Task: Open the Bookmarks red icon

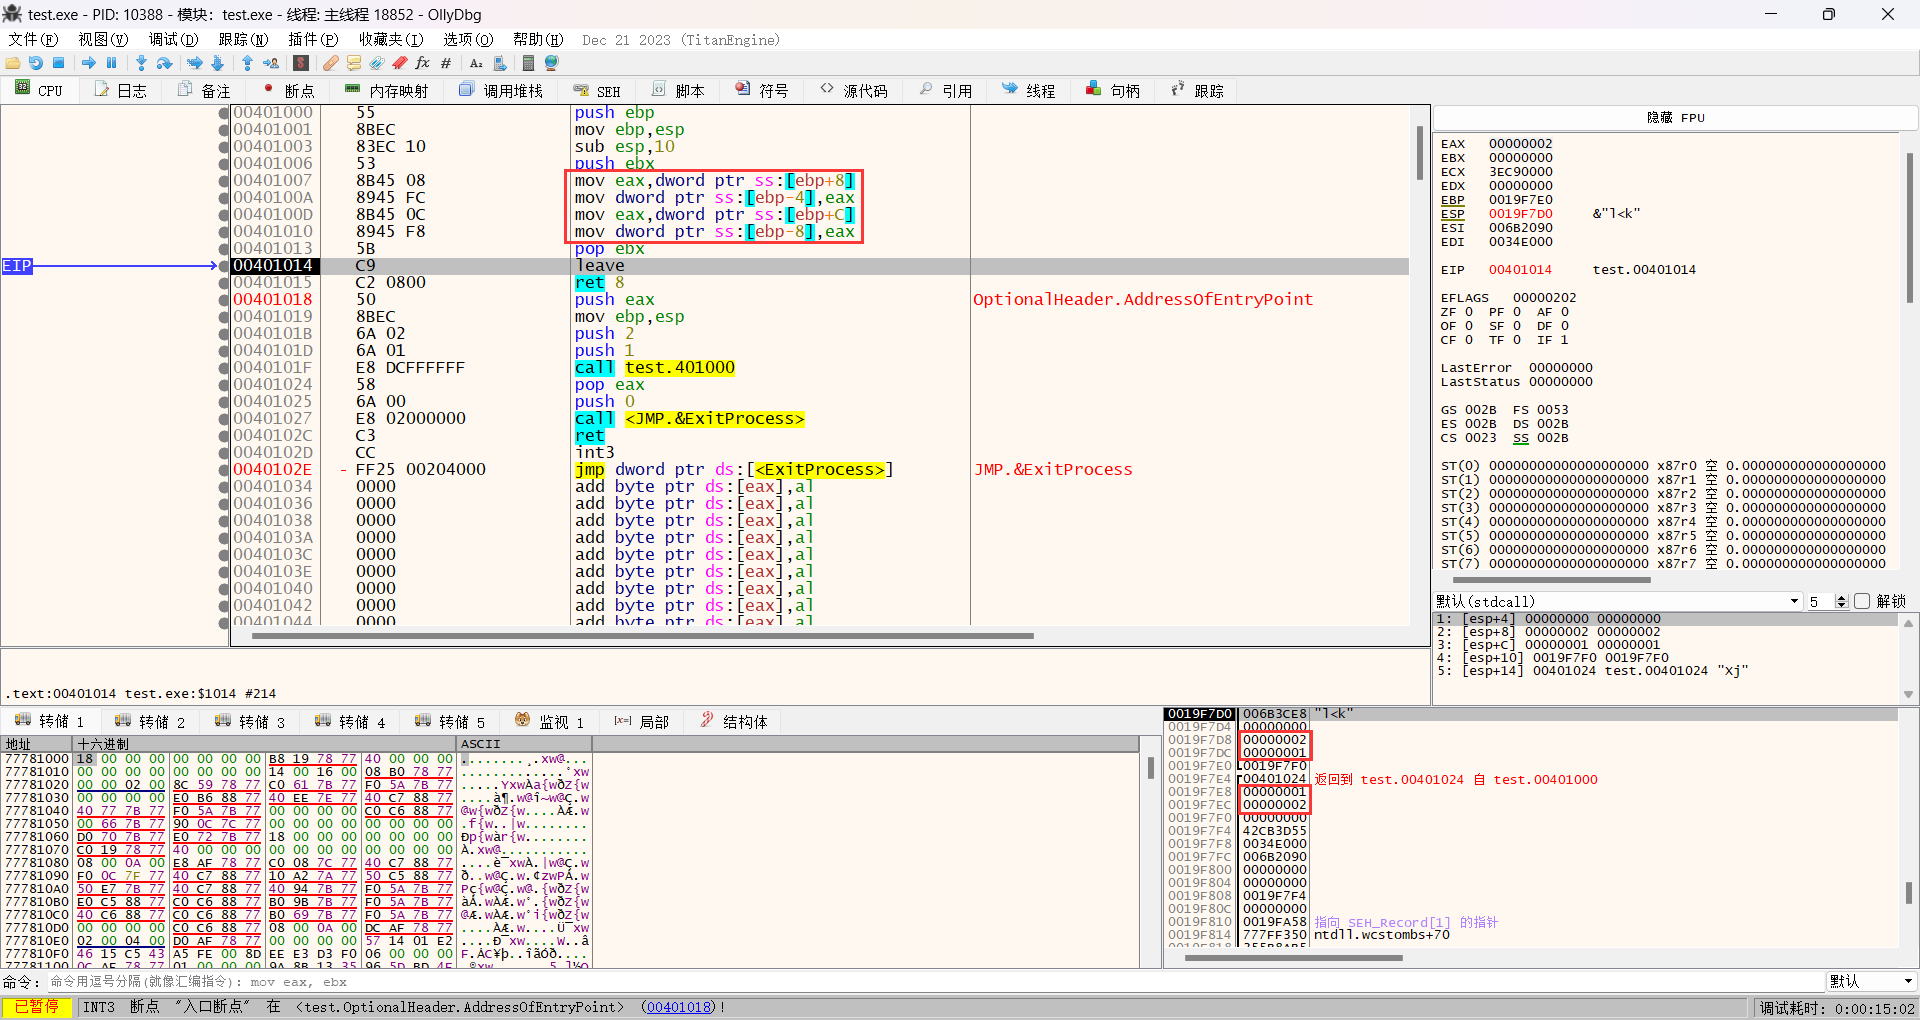Action: pyautogui.click(x=400, y=63)
